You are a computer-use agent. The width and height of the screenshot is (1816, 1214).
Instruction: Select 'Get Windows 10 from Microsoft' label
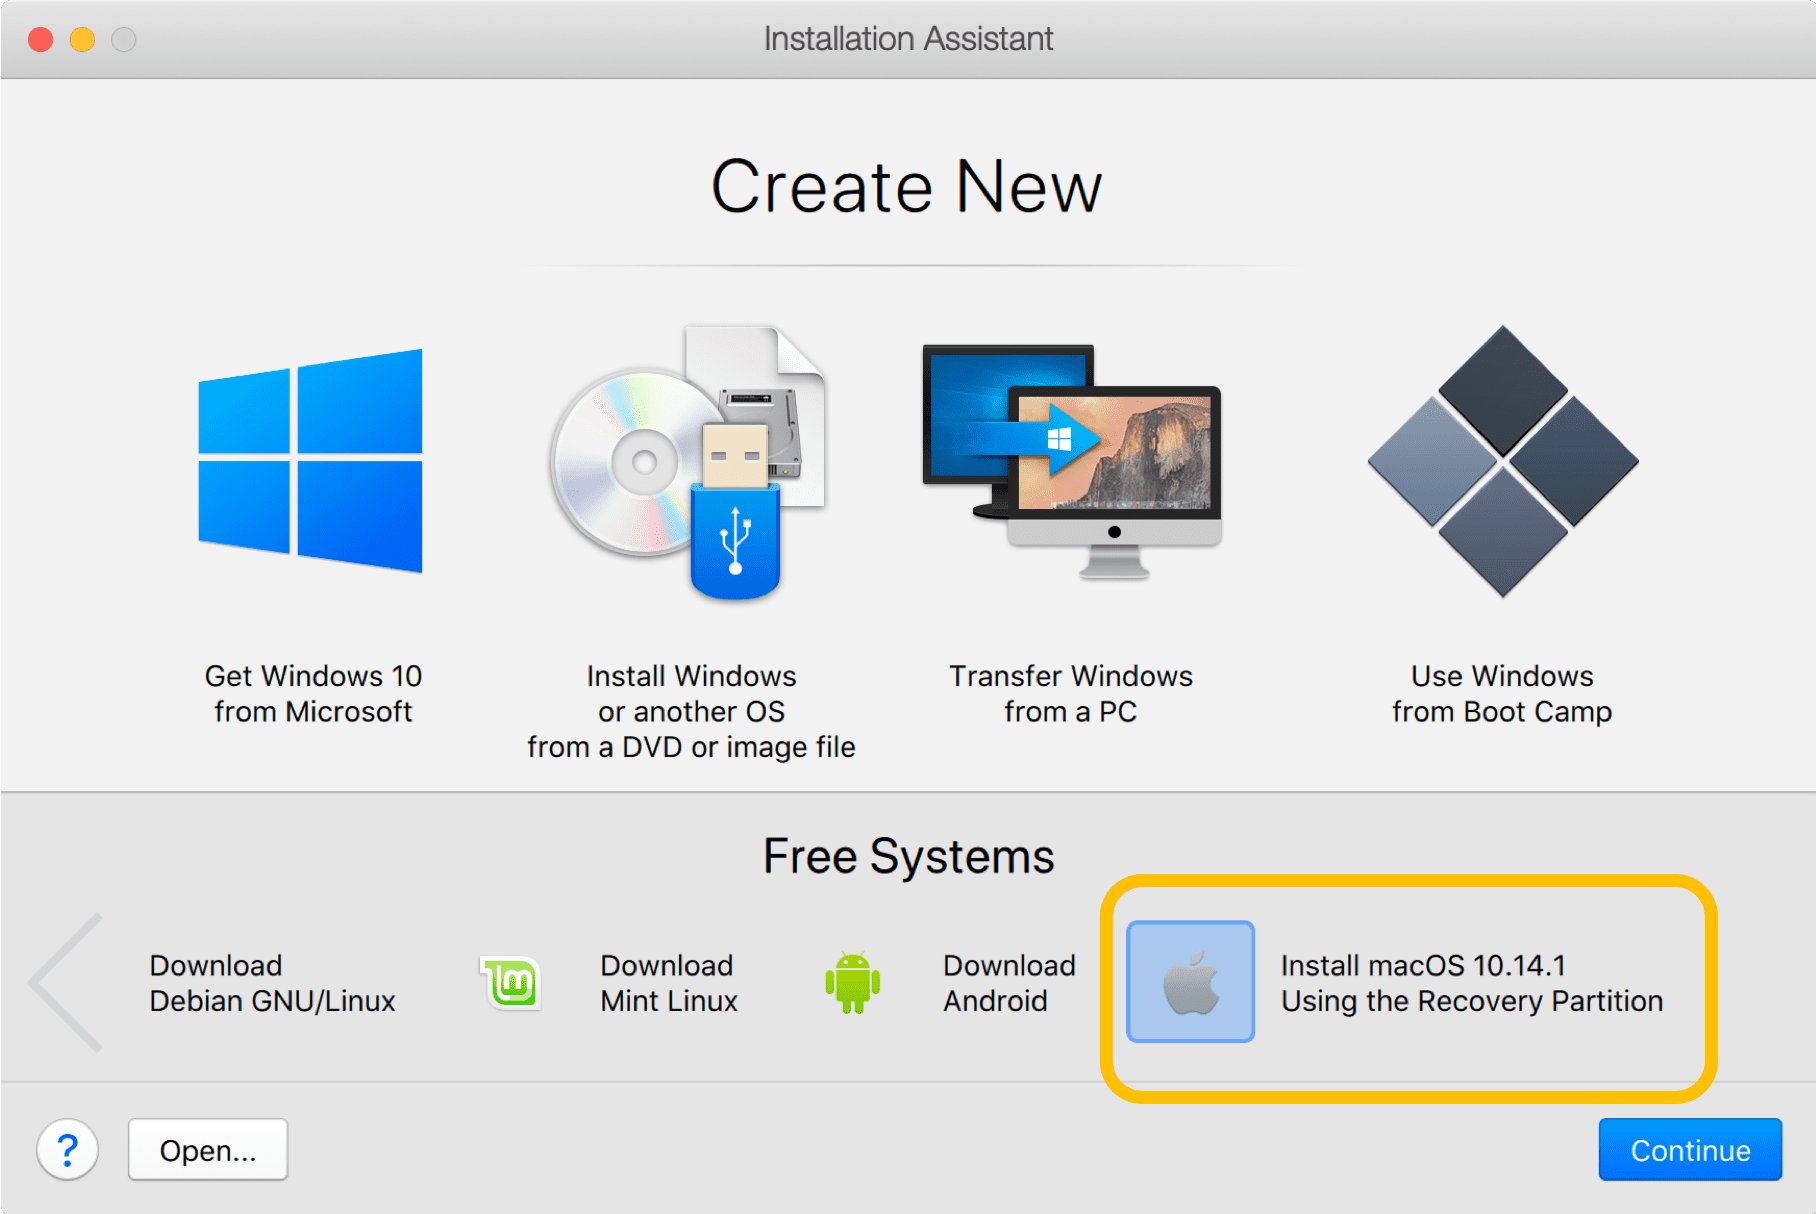pos(313,694)
